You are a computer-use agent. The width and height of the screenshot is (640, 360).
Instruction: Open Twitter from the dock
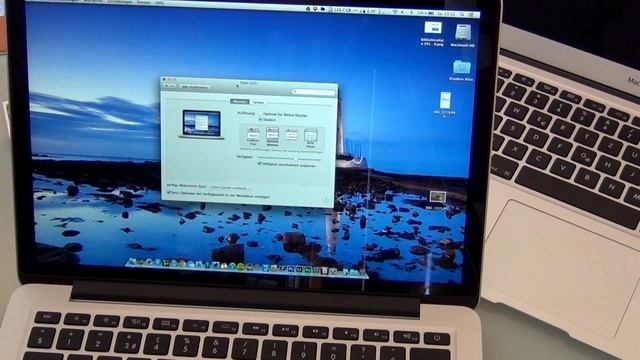pos(215,265)
